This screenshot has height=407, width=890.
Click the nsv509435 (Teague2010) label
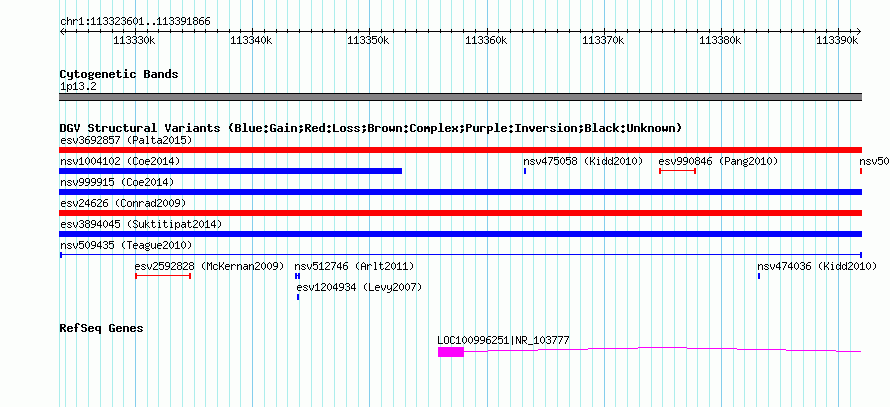(126, 245)
